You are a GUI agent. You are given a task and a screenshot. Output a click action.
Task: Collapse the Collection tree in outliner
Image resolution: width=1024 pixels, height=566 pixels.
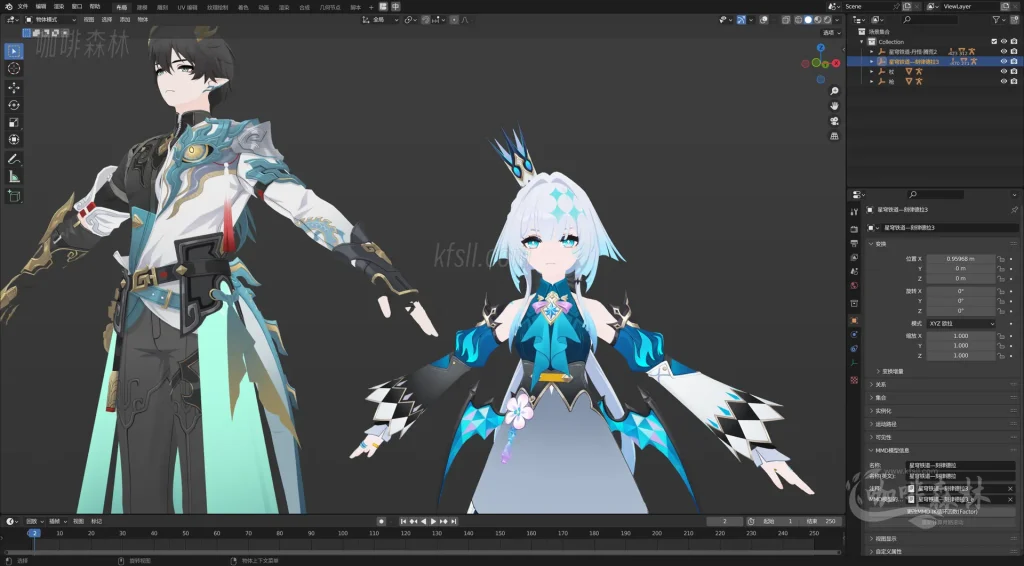pos(862,42)
